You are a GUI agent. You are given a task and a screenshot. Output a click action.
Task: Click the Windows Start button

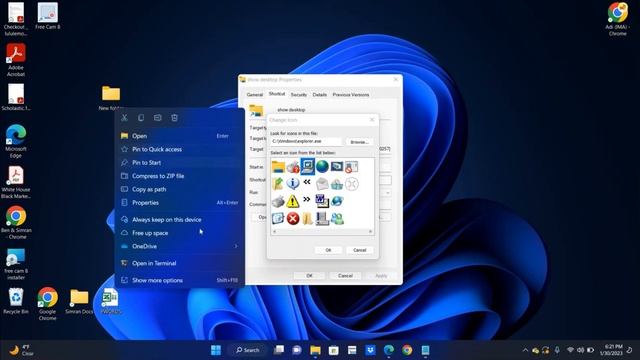point(216,350)
